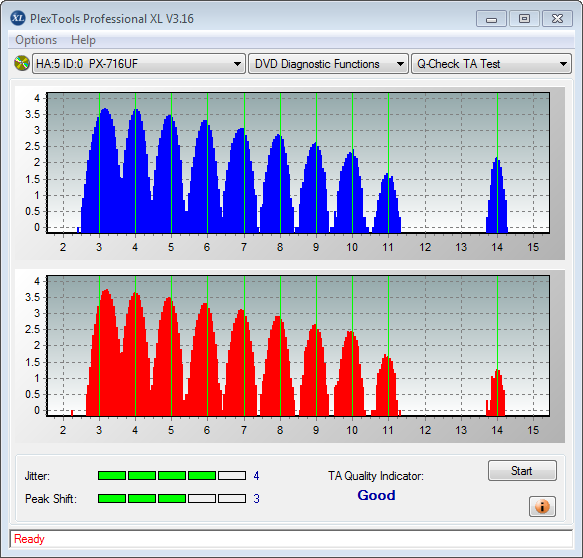Open the PX-716UF drive dropdown
Viewport: 583px width, 558px height.
click(x=139, y=64)
